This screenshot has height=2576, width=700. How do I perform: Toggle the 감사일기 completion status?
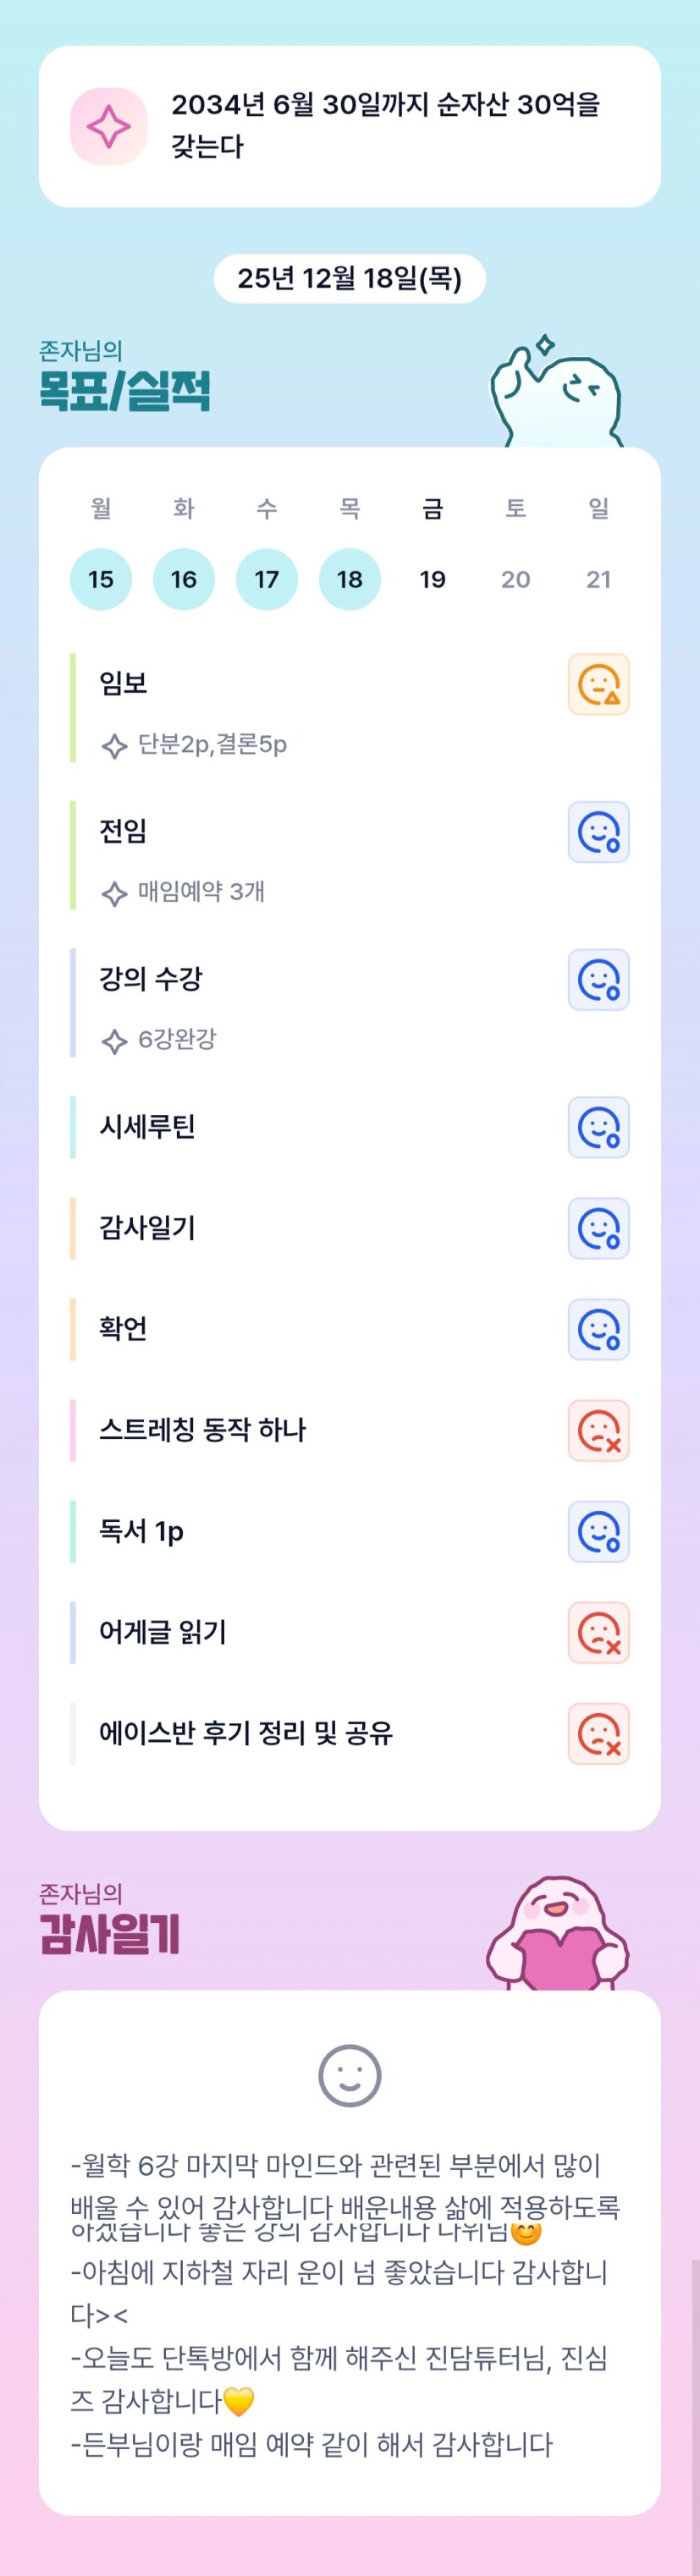598,1228
